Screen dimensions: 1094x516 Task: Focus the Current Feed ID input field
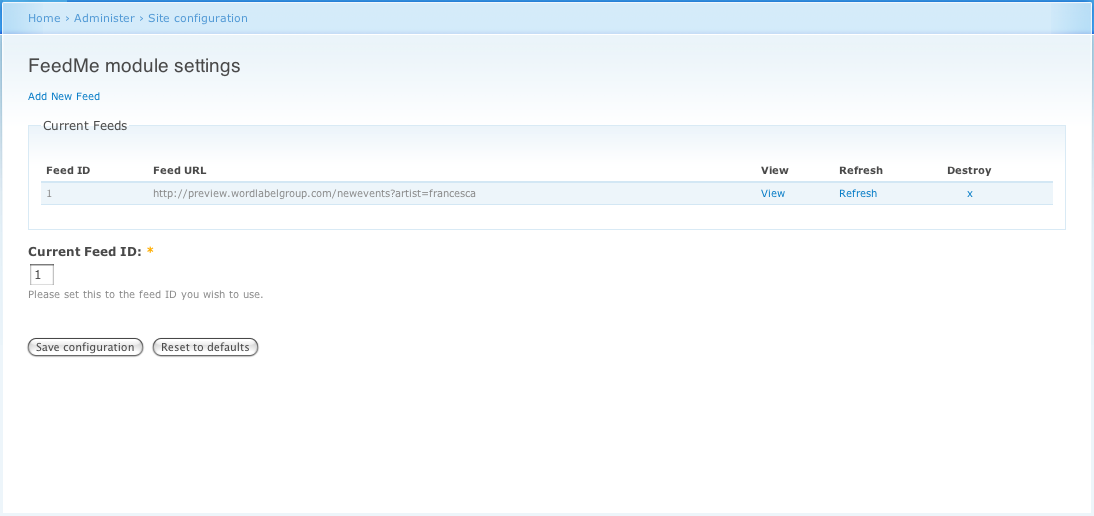point(41,275)
